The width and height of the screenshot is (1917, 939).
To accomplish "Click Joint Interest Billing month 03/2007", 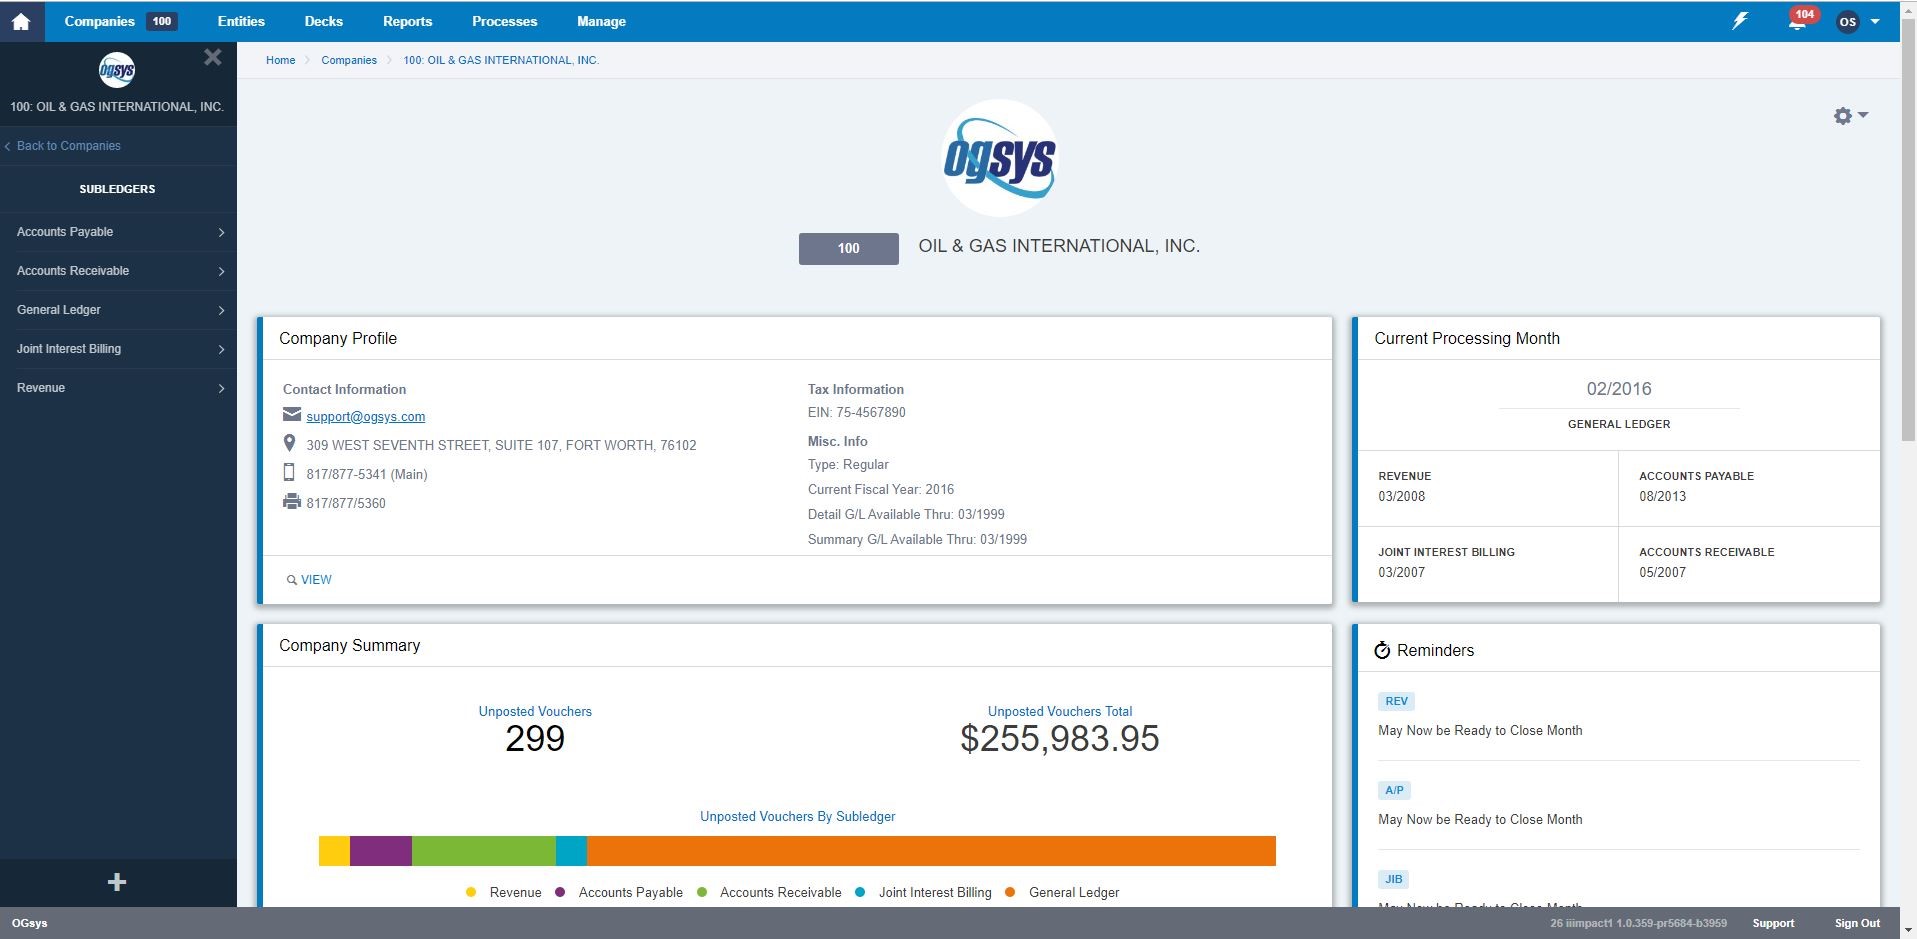I will click(x=1401, y=572).
